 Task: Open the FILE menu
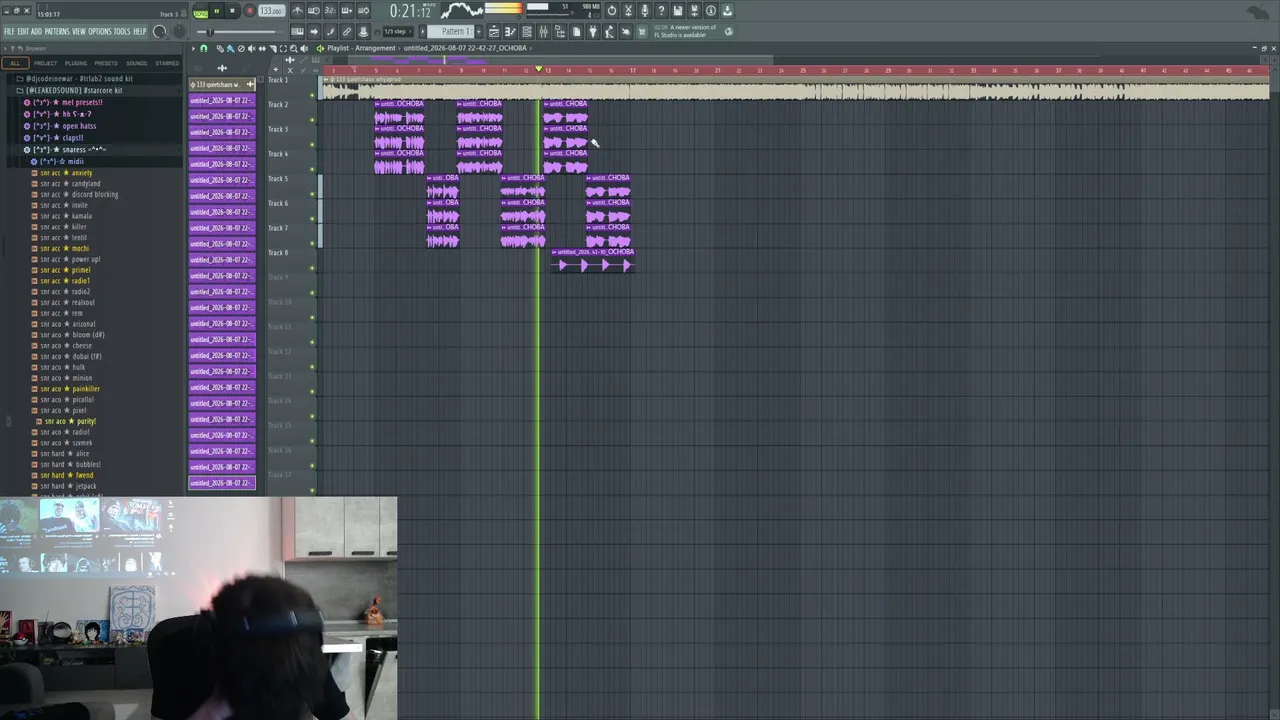tap(9, 32)
